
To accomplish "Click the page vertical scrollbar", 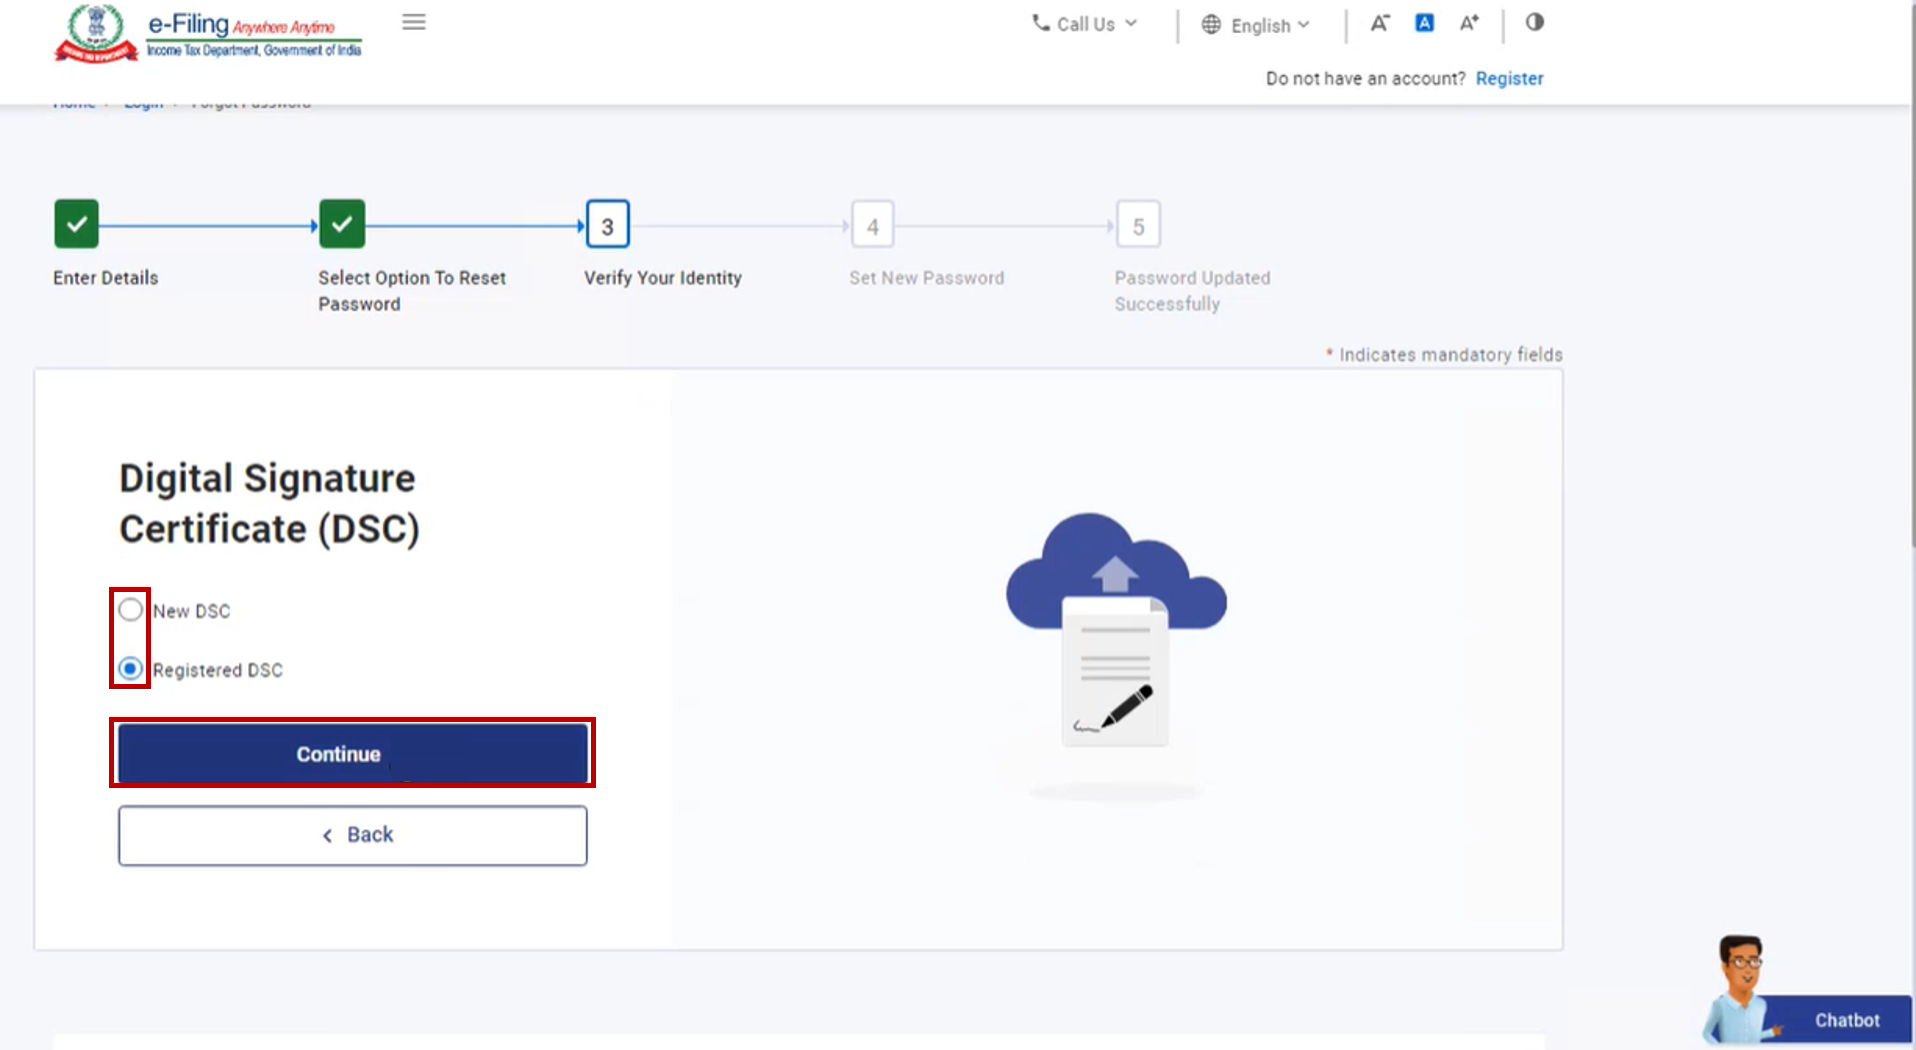I will tap(1911, 300).
